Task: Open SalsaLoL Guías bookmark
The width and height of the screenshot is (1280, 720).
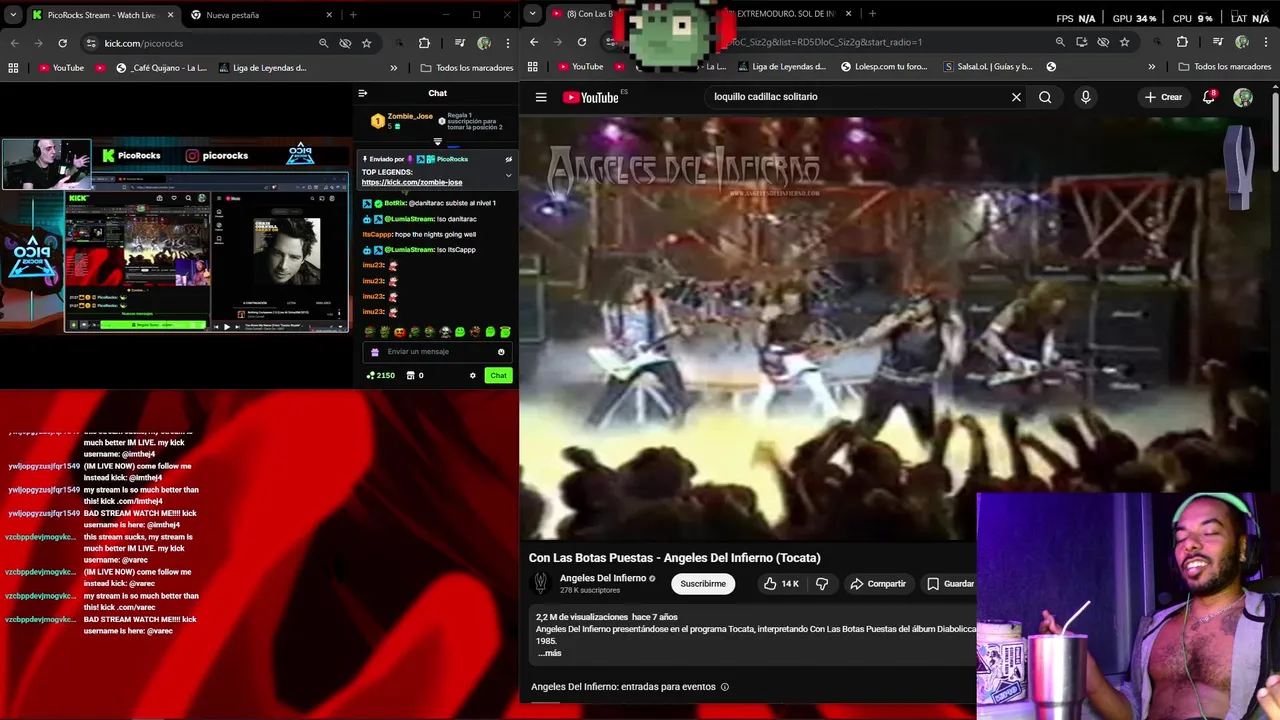Action: (x=989, y=67)
